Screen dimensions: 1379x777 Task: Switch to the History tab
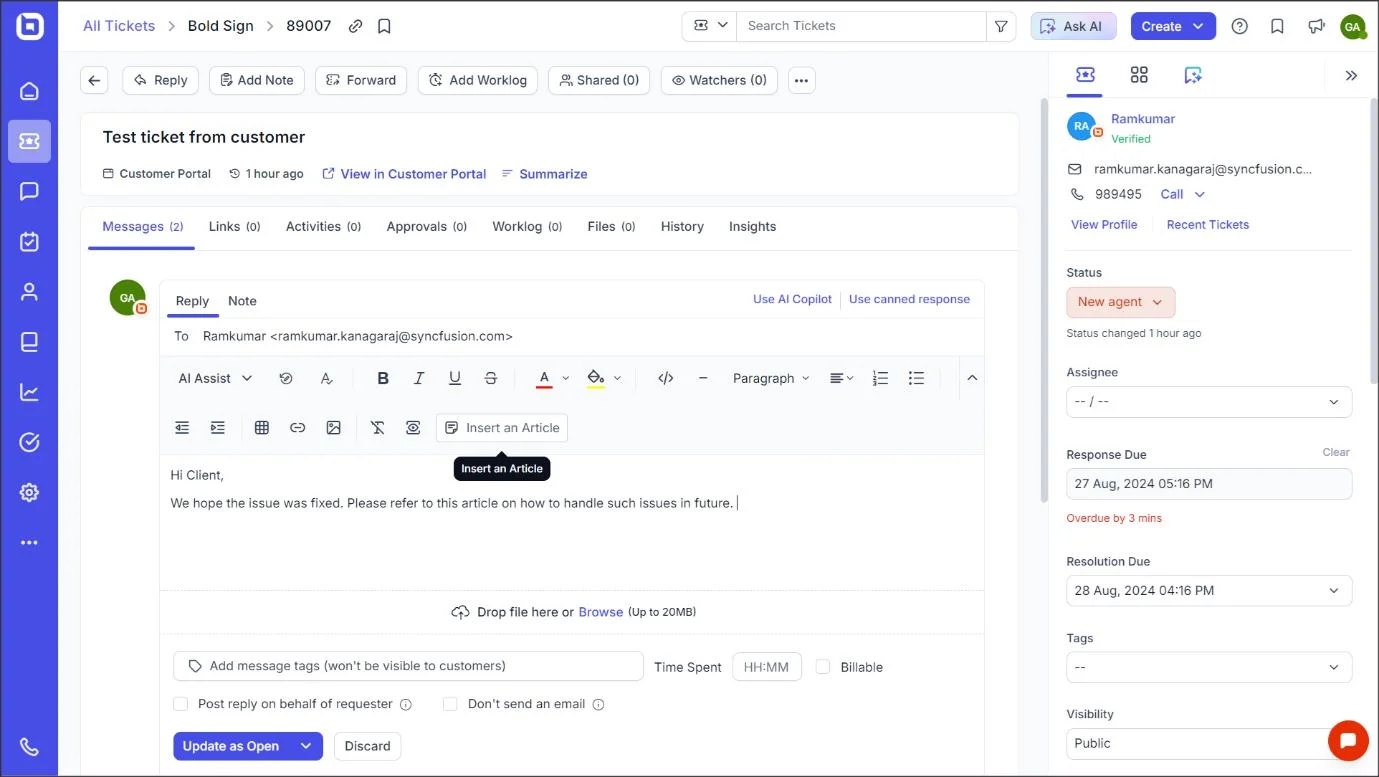681,226
